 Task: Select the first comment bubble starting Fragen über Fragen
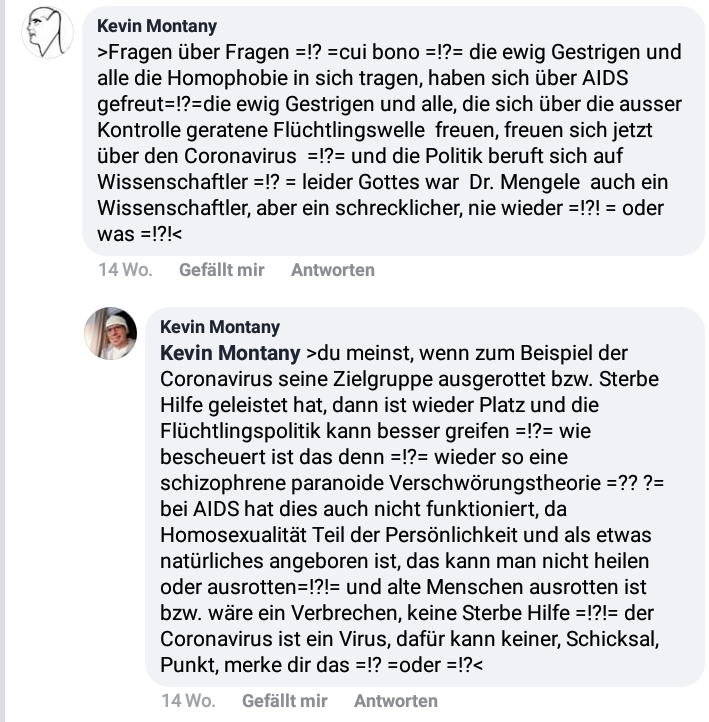[393, 131]
